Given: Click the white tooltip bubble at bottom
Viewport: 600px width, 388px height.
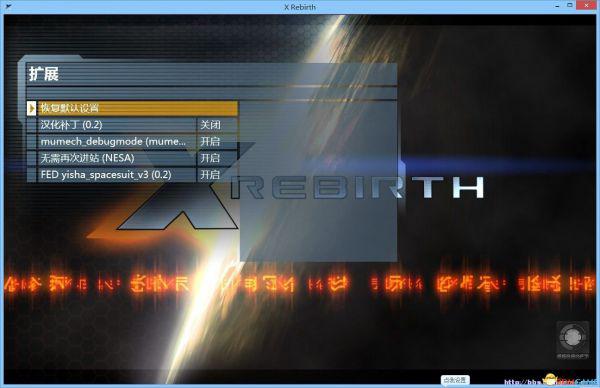Looking at the screenshot, I should pyautogui.click(x=455, y=380).
